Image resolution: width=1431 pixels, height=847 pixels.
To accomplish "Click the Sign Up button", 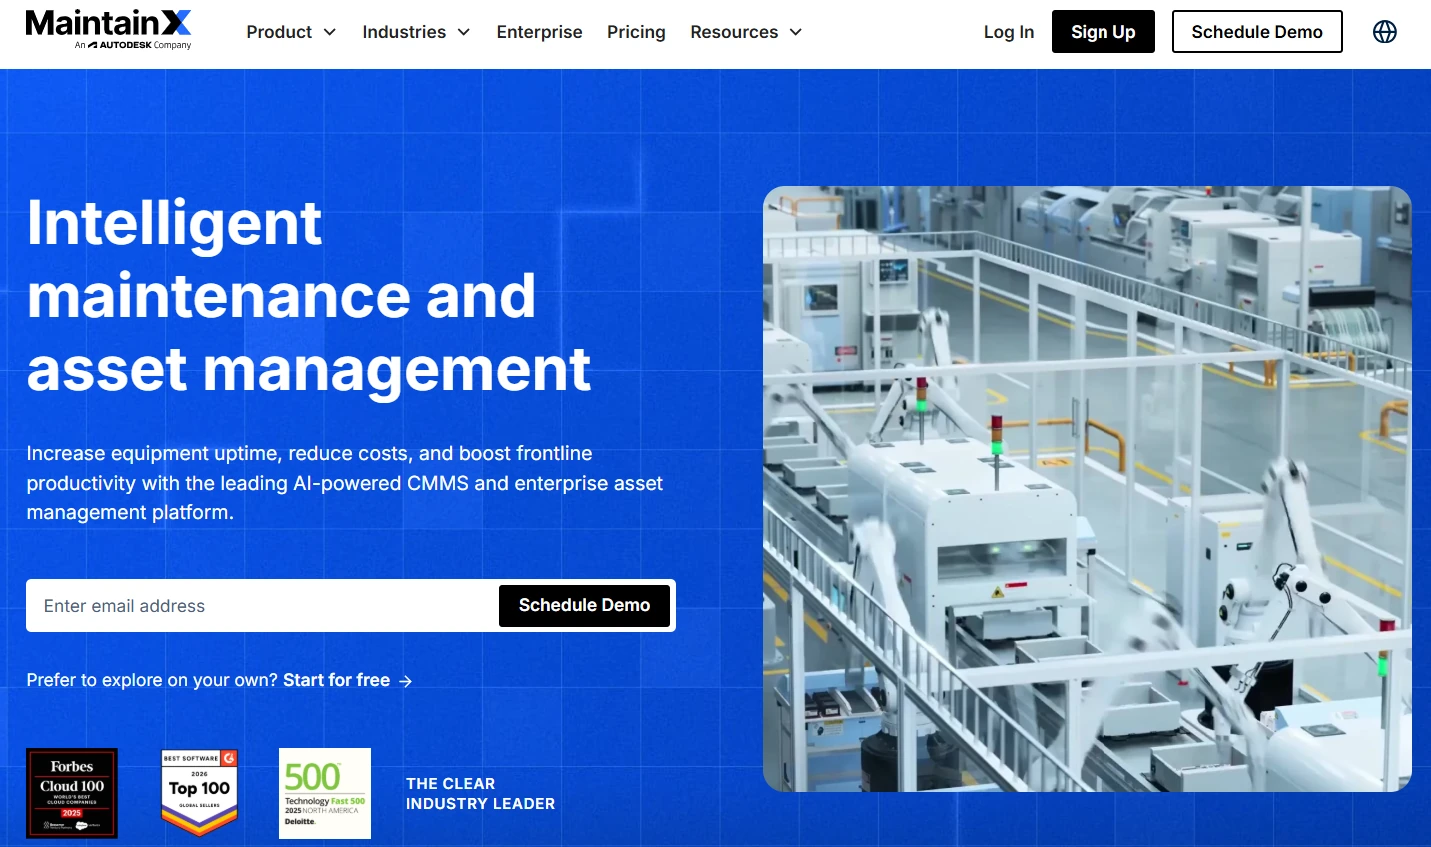I will tap(1103, 32).
